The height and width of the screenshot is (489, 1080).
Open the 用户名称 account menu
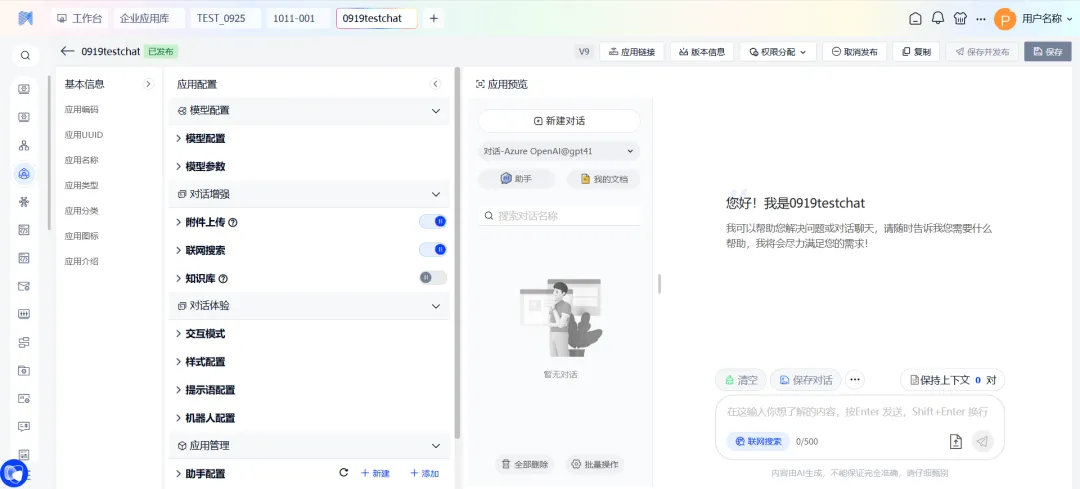pyautogui.click(x=1046, y=19)
